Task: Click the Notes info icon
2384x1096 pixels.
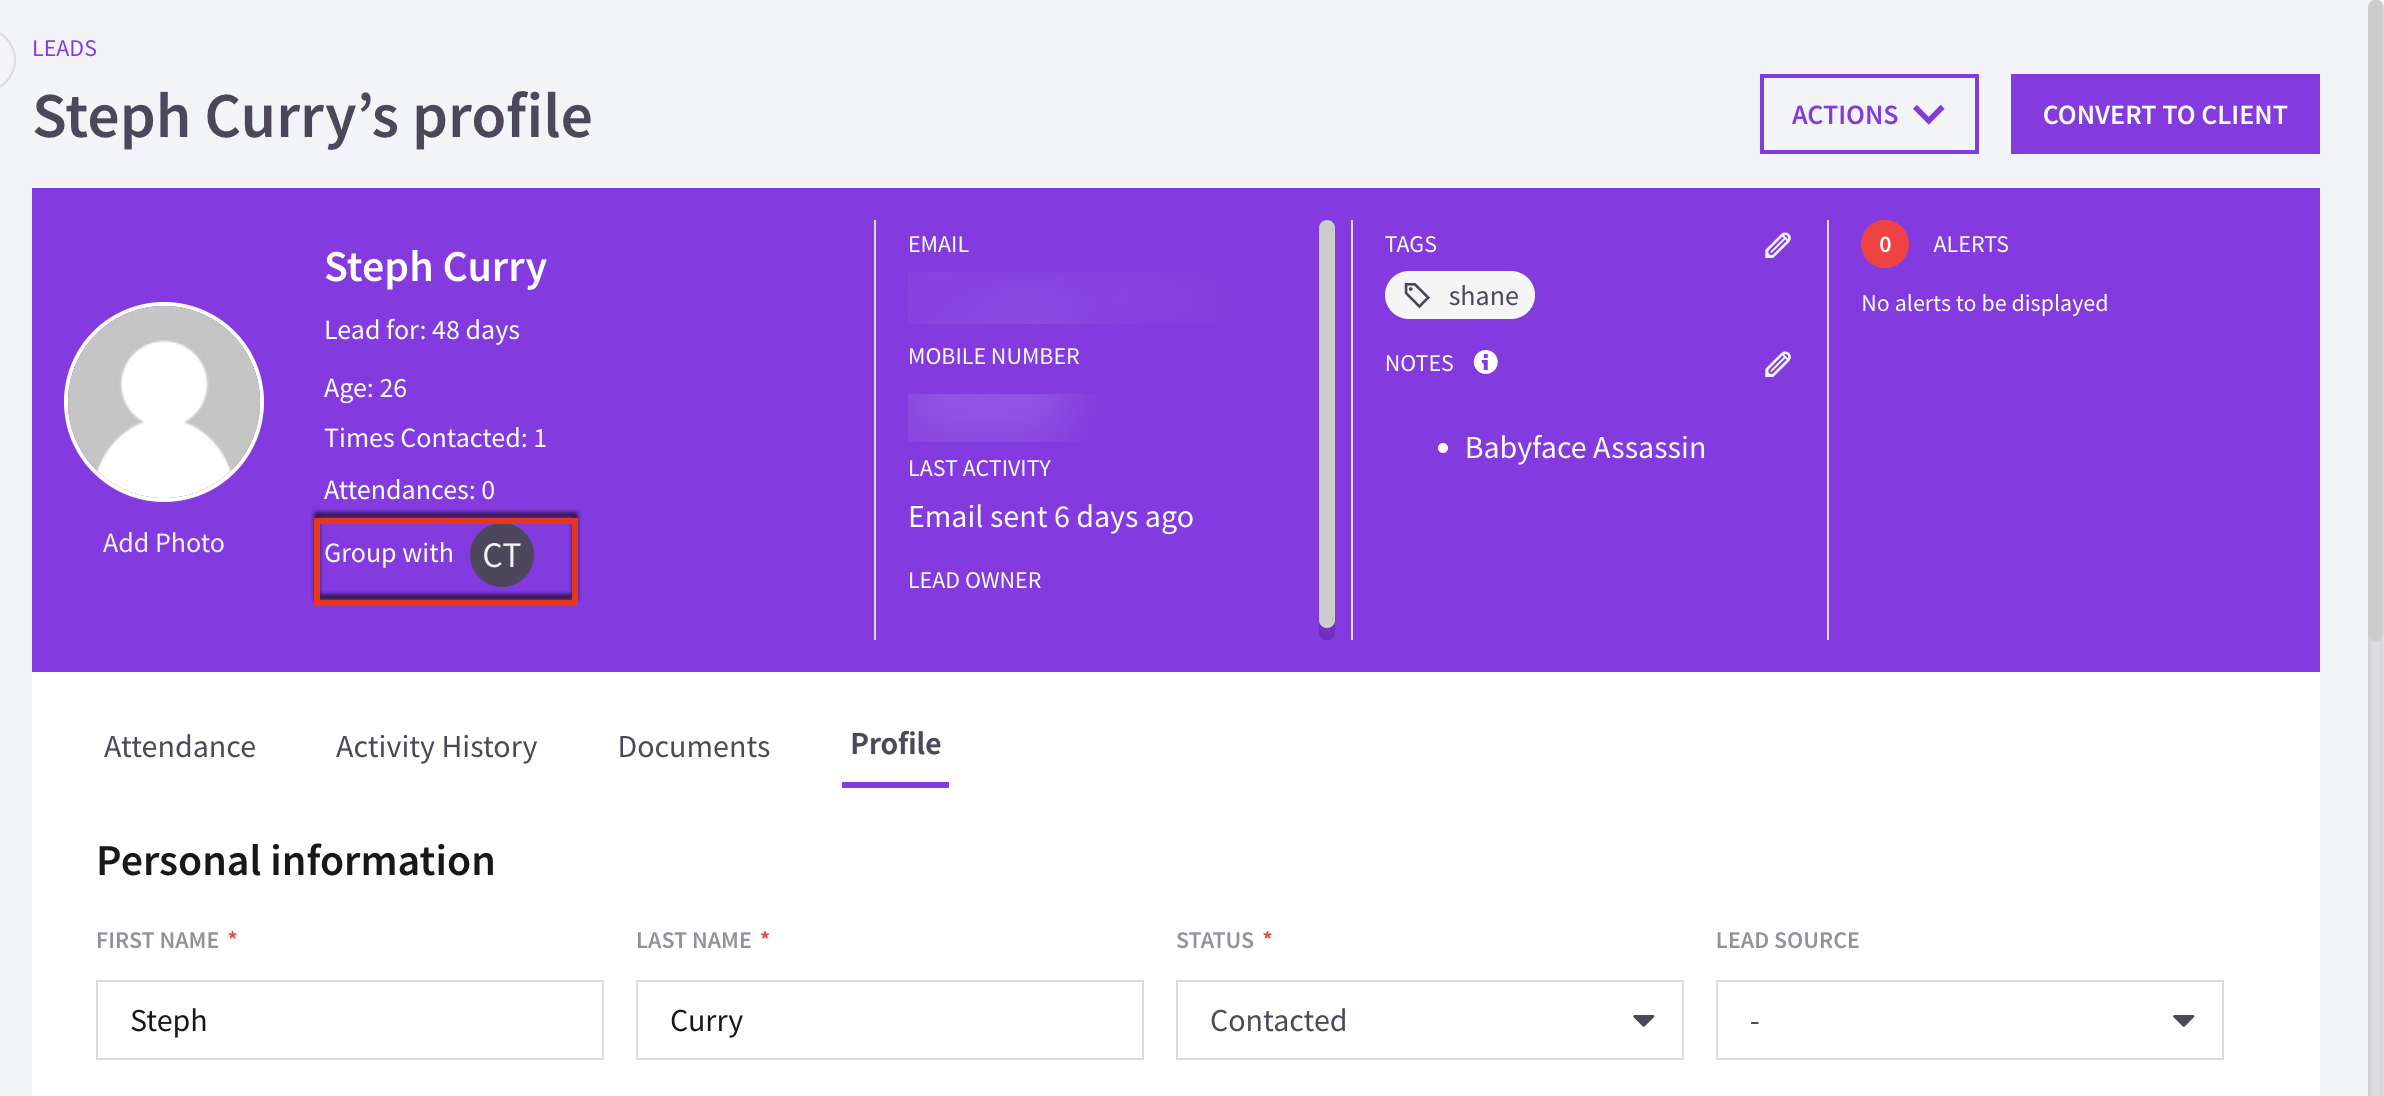Action: (x=1485, y=362)
